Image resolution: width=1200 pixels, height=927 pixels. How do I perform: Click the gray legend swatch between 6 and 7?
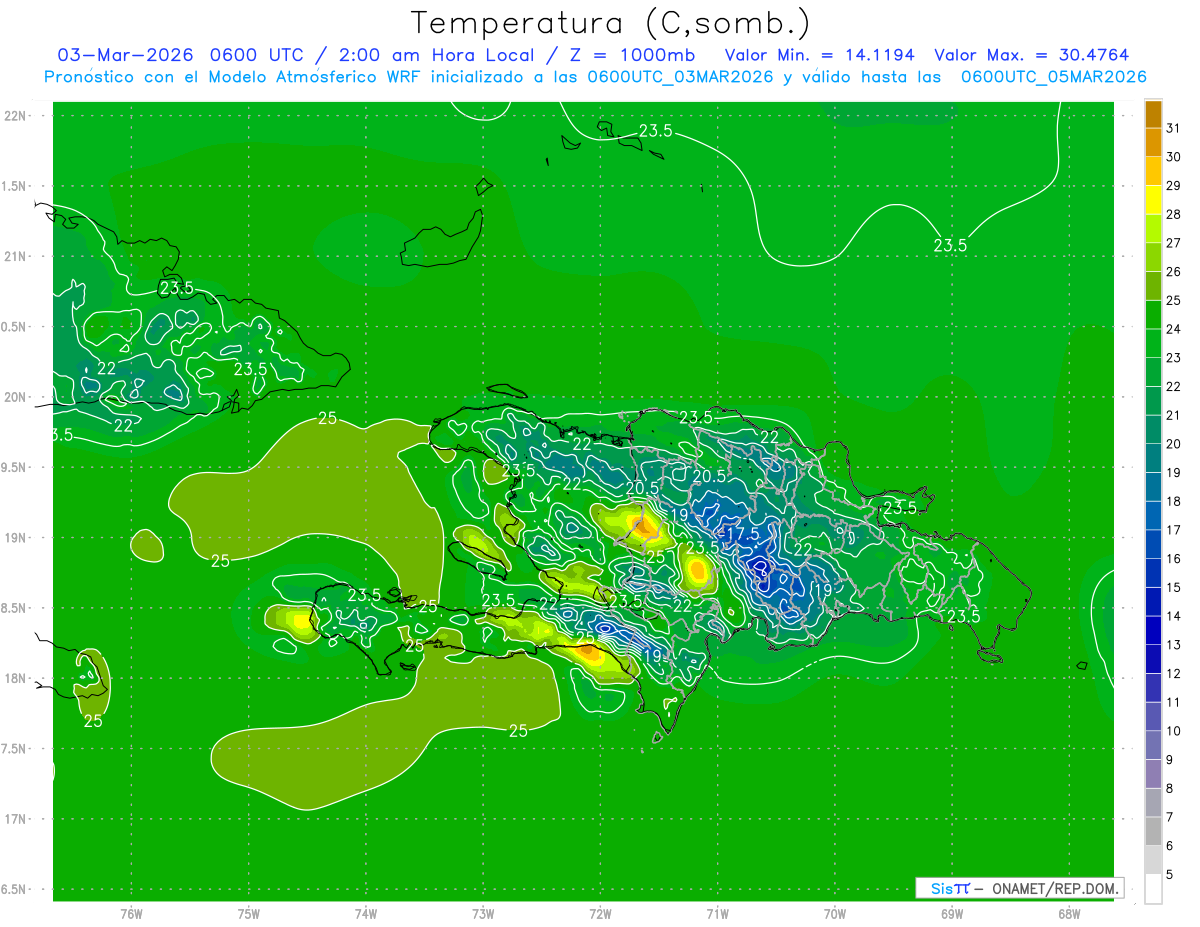1153,831
